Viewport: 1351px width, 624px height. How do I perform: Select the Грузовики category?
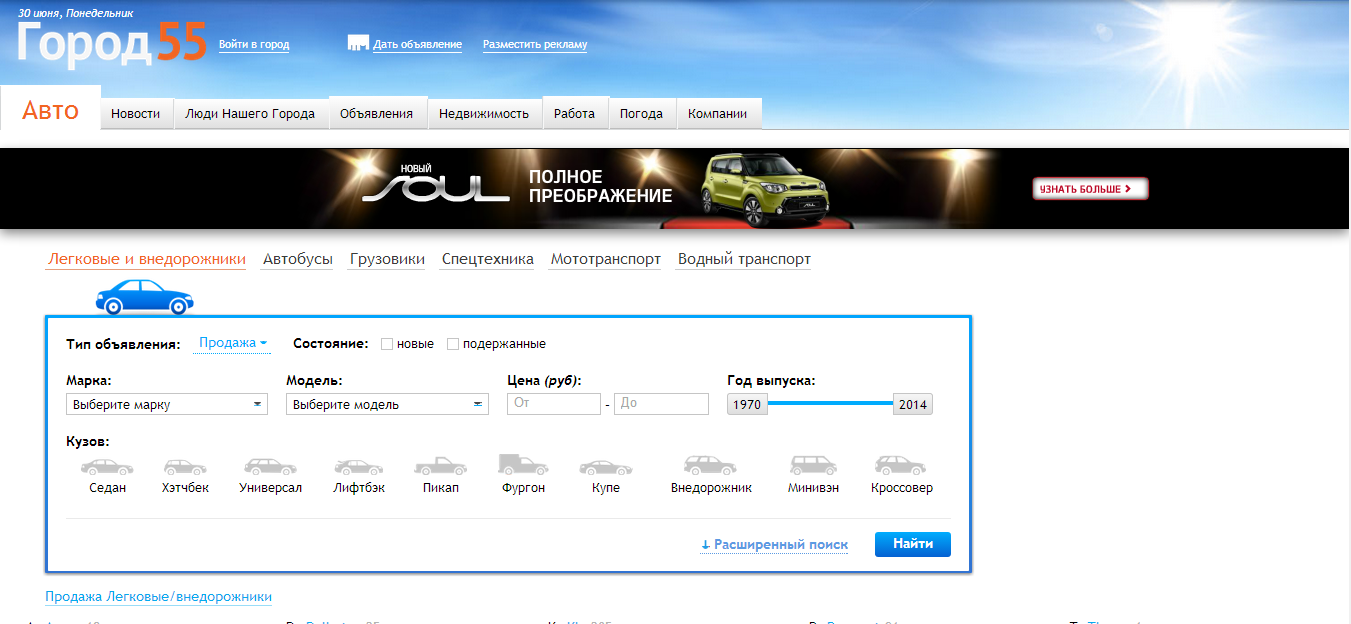pyautogui.click(x=387, y=260)
